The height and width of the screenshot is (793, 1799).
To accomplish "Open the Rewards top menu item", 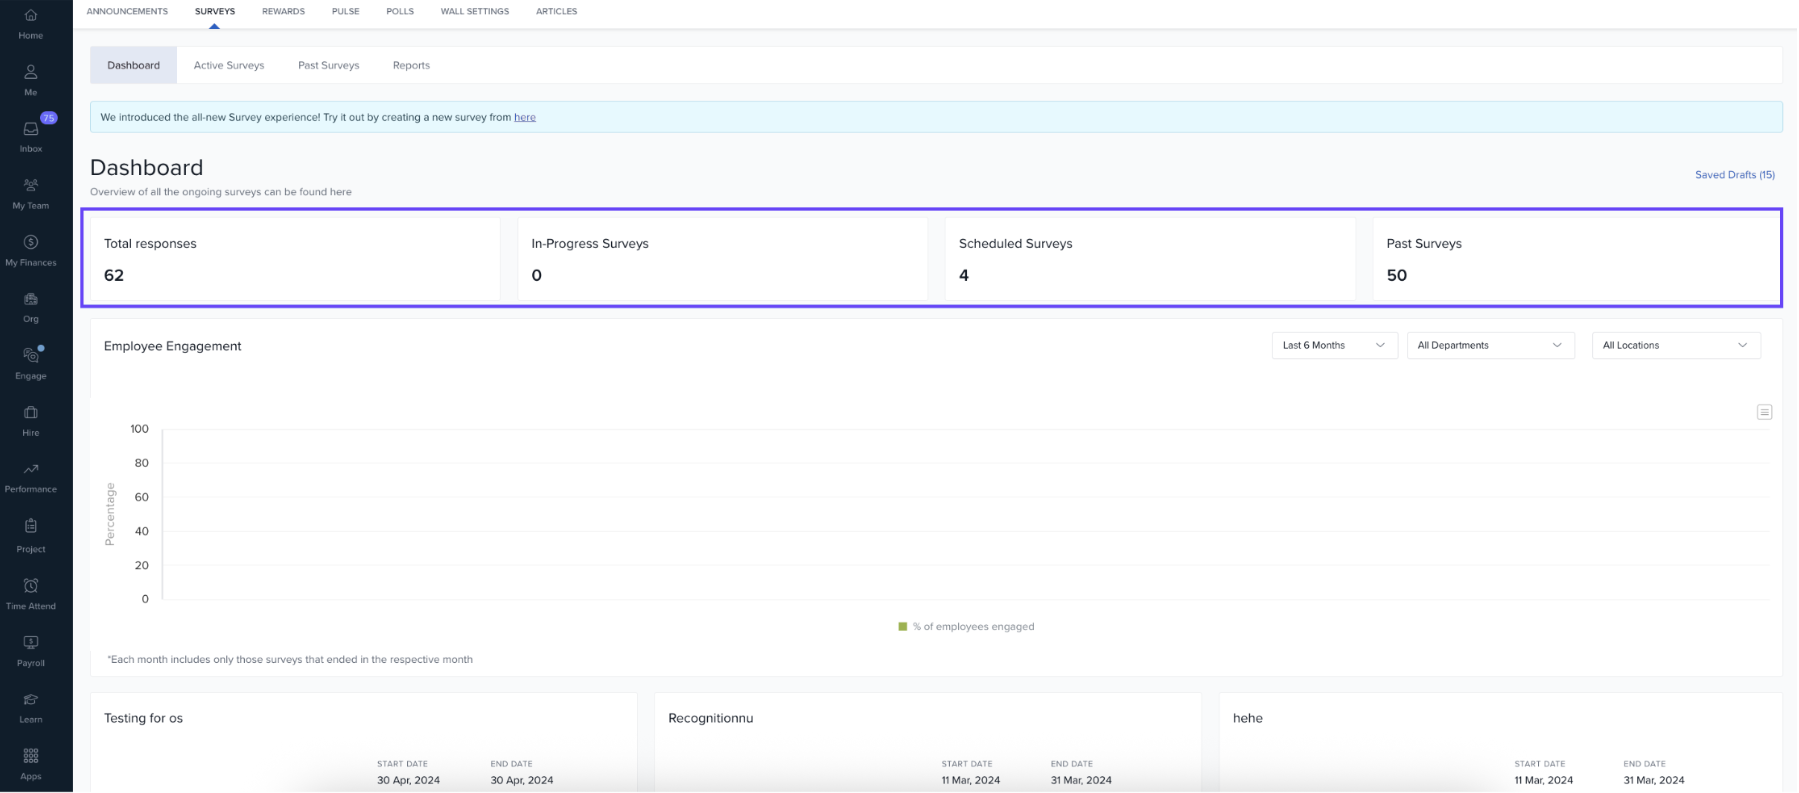I will coord(283,11).
